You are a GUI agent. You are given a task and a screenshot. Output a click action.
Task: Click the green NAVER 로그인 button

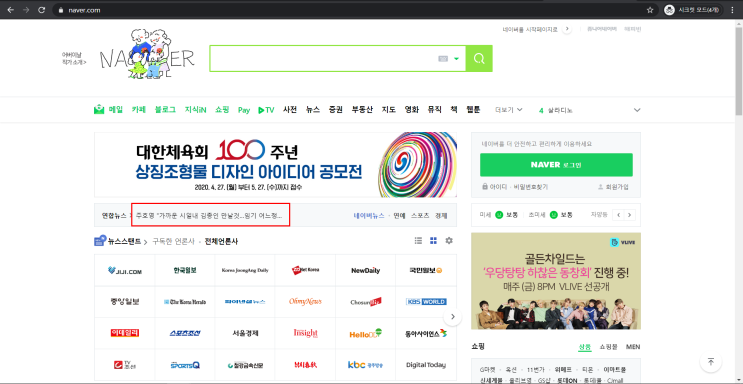556,165
